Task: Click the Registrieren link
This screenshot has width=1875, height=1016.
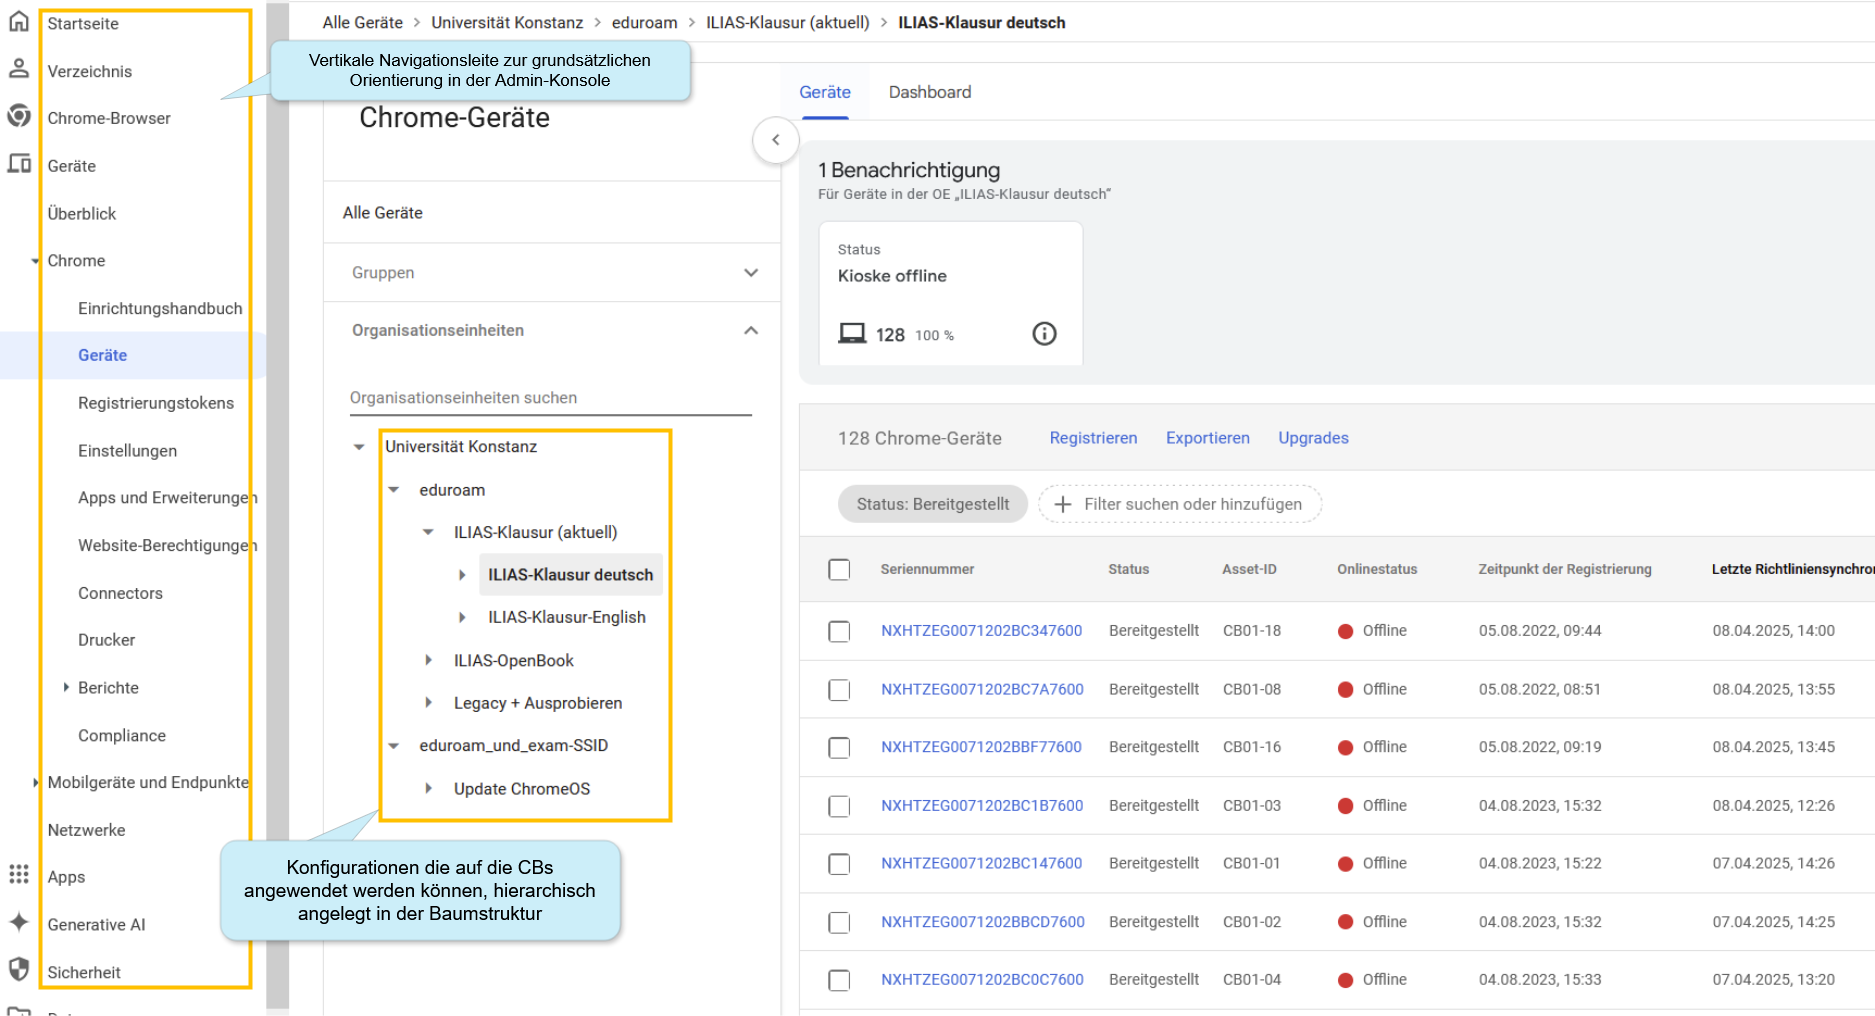Action: [x=1093, y=438]
